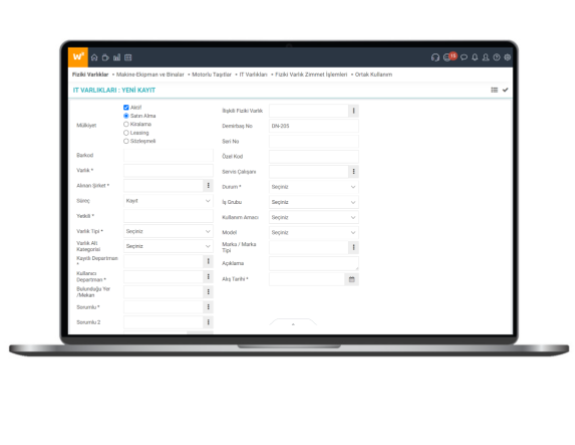Select the Leasing radio option
This screenshot has width=575, height=445.
[126, 133]
